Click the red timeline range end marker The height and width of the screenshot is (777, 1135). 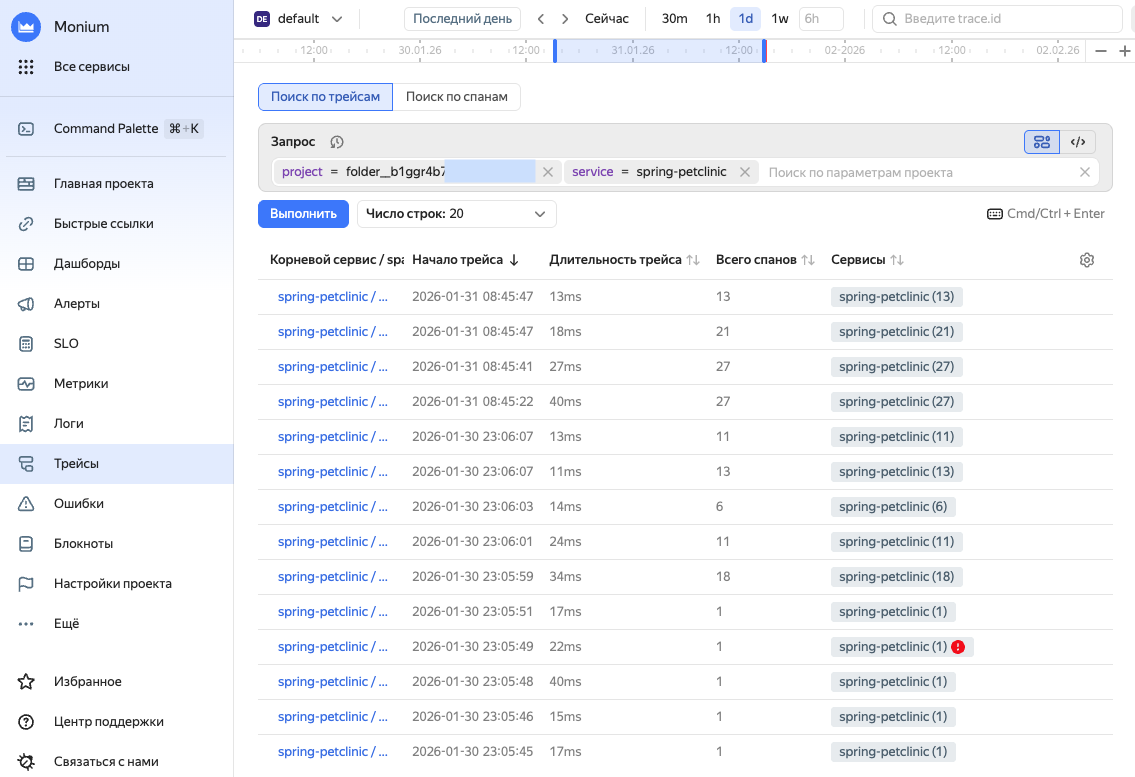[x=765, y=51]
